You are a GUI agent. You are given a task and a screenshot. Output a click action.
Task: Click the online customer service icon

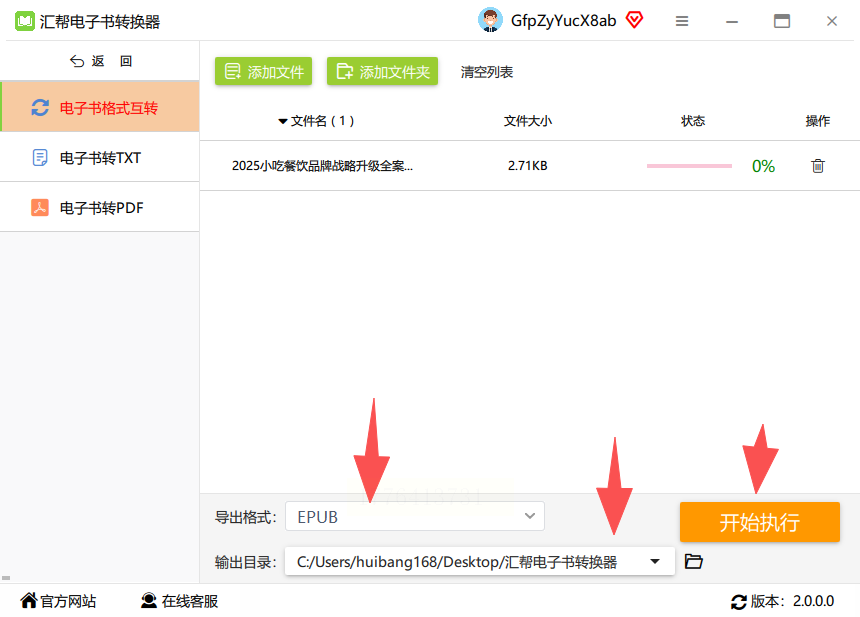149,601
